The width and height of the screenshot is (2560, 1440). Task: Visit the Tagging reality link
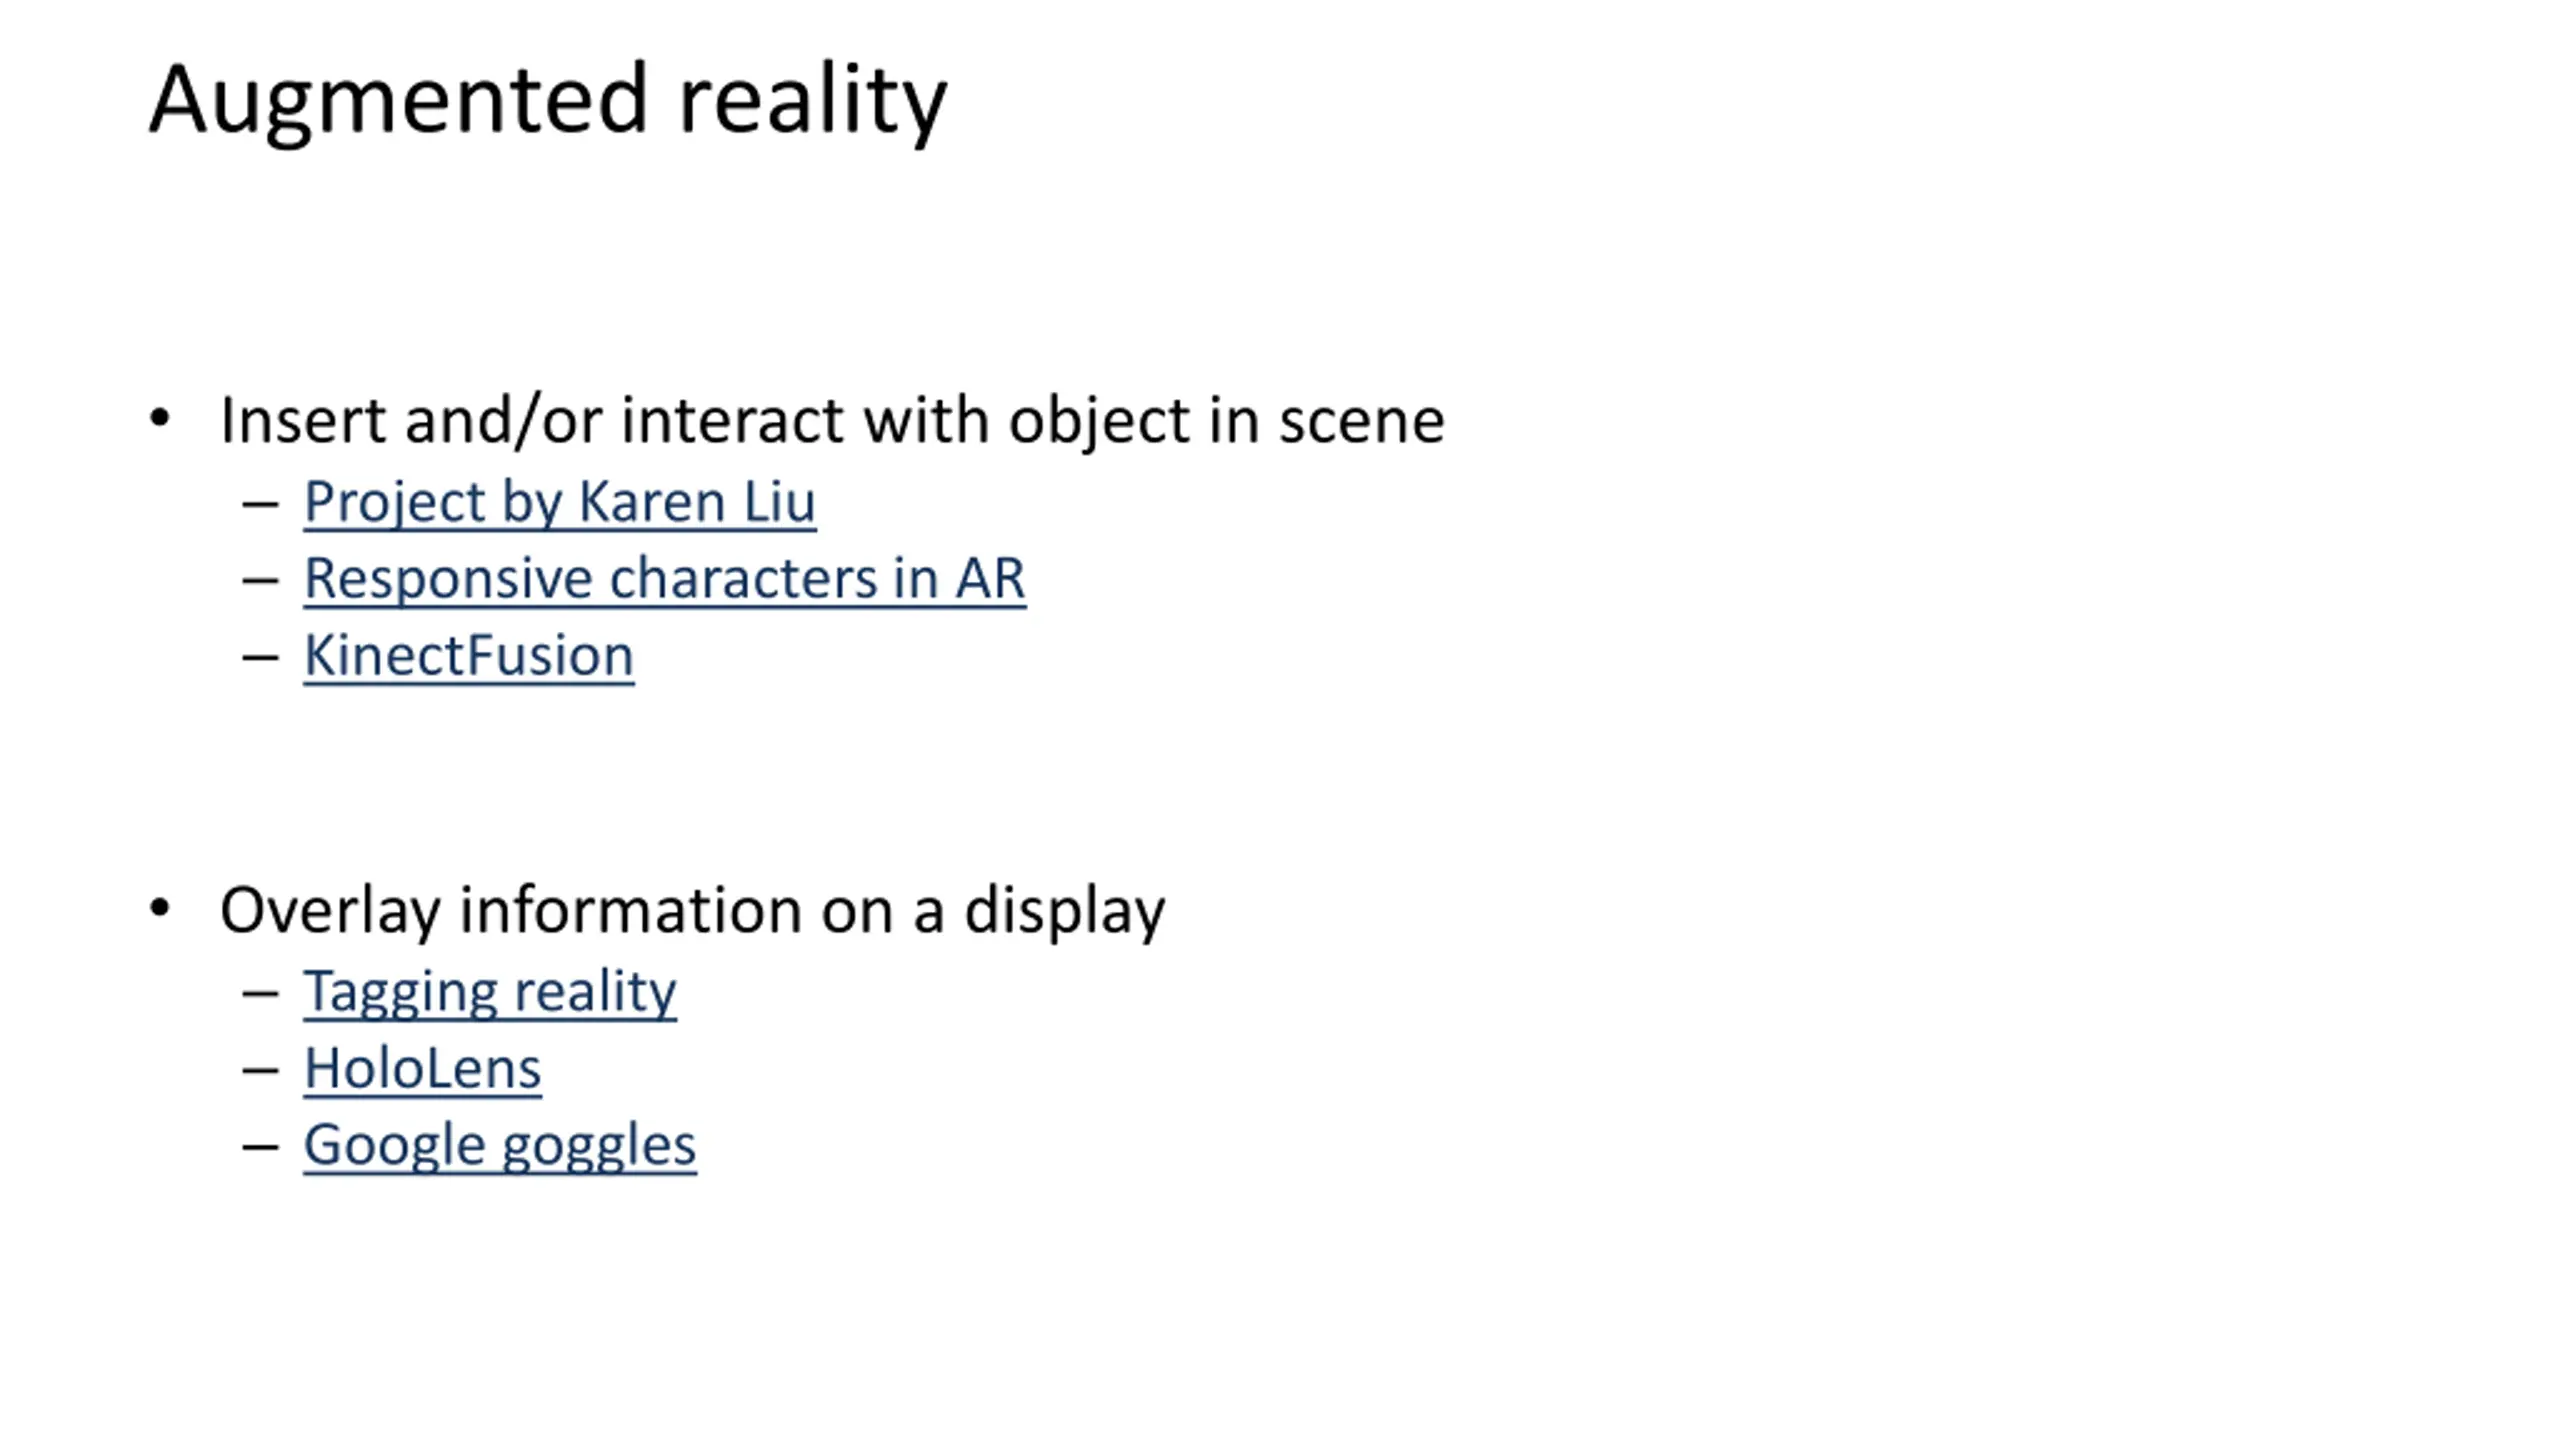[490, 992]
